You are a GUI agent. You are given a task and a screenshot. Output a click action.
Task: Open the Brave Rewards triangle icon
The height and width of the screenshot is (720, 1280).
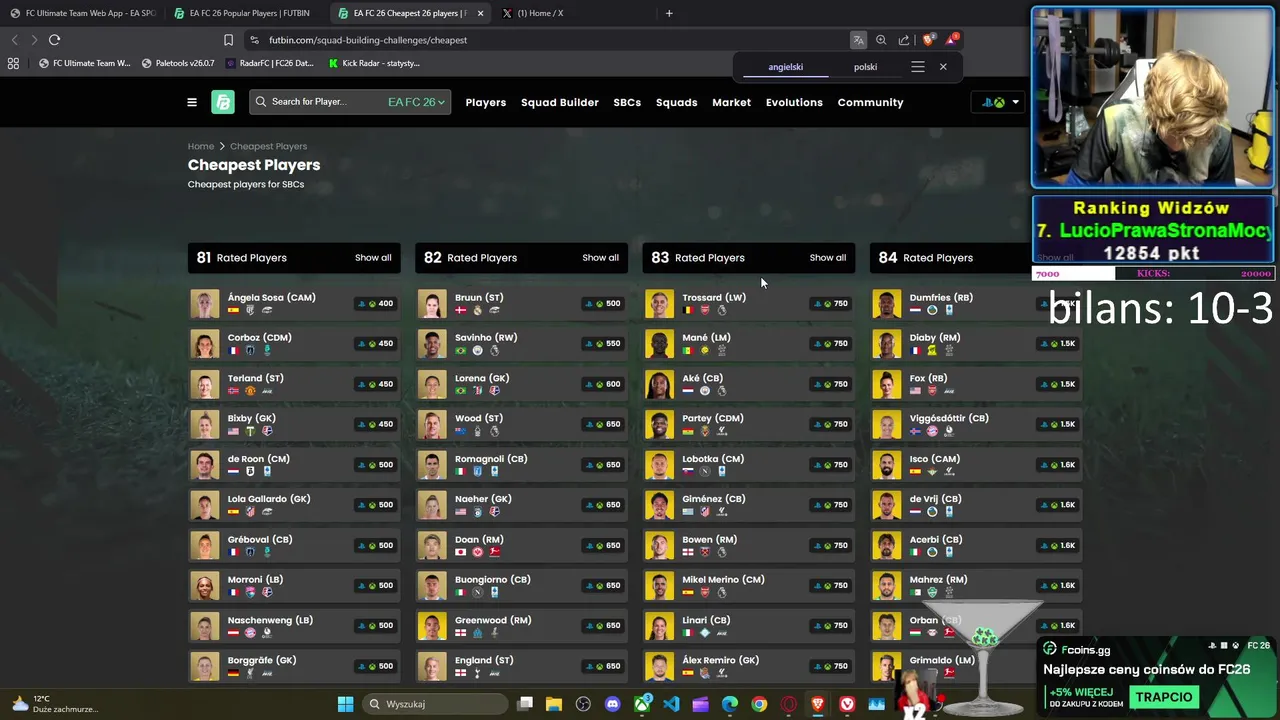953,40
